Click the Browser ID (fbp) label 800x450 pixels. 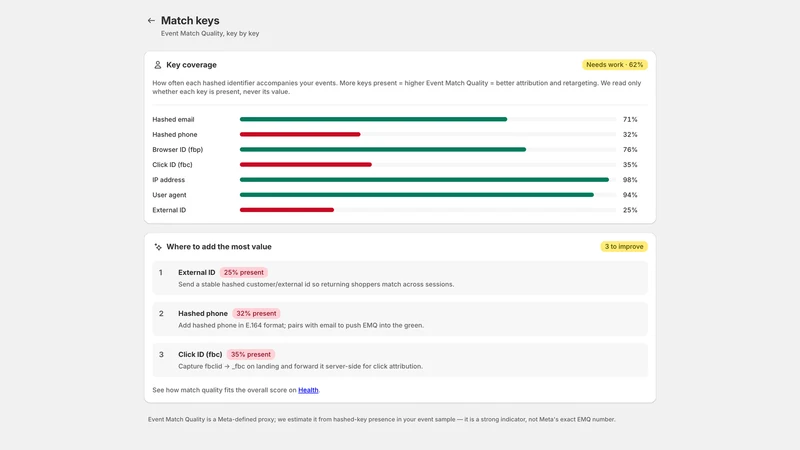[178, 149]
